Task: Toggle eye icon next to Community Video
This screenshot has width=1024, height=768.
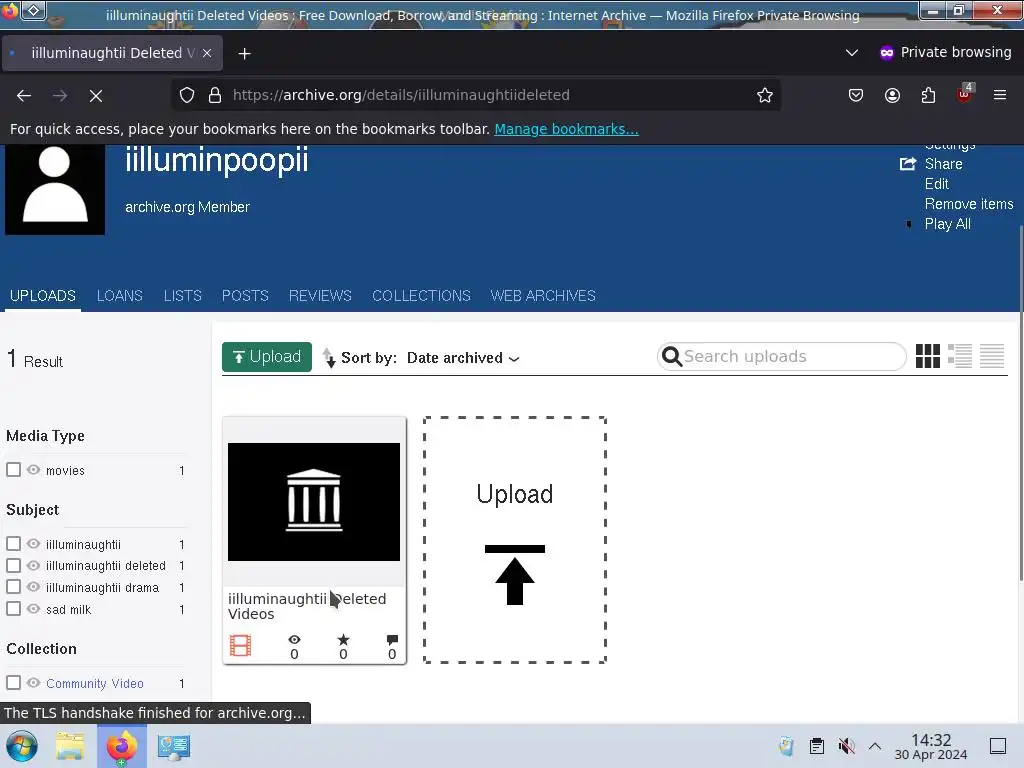Action: [33, 682]
